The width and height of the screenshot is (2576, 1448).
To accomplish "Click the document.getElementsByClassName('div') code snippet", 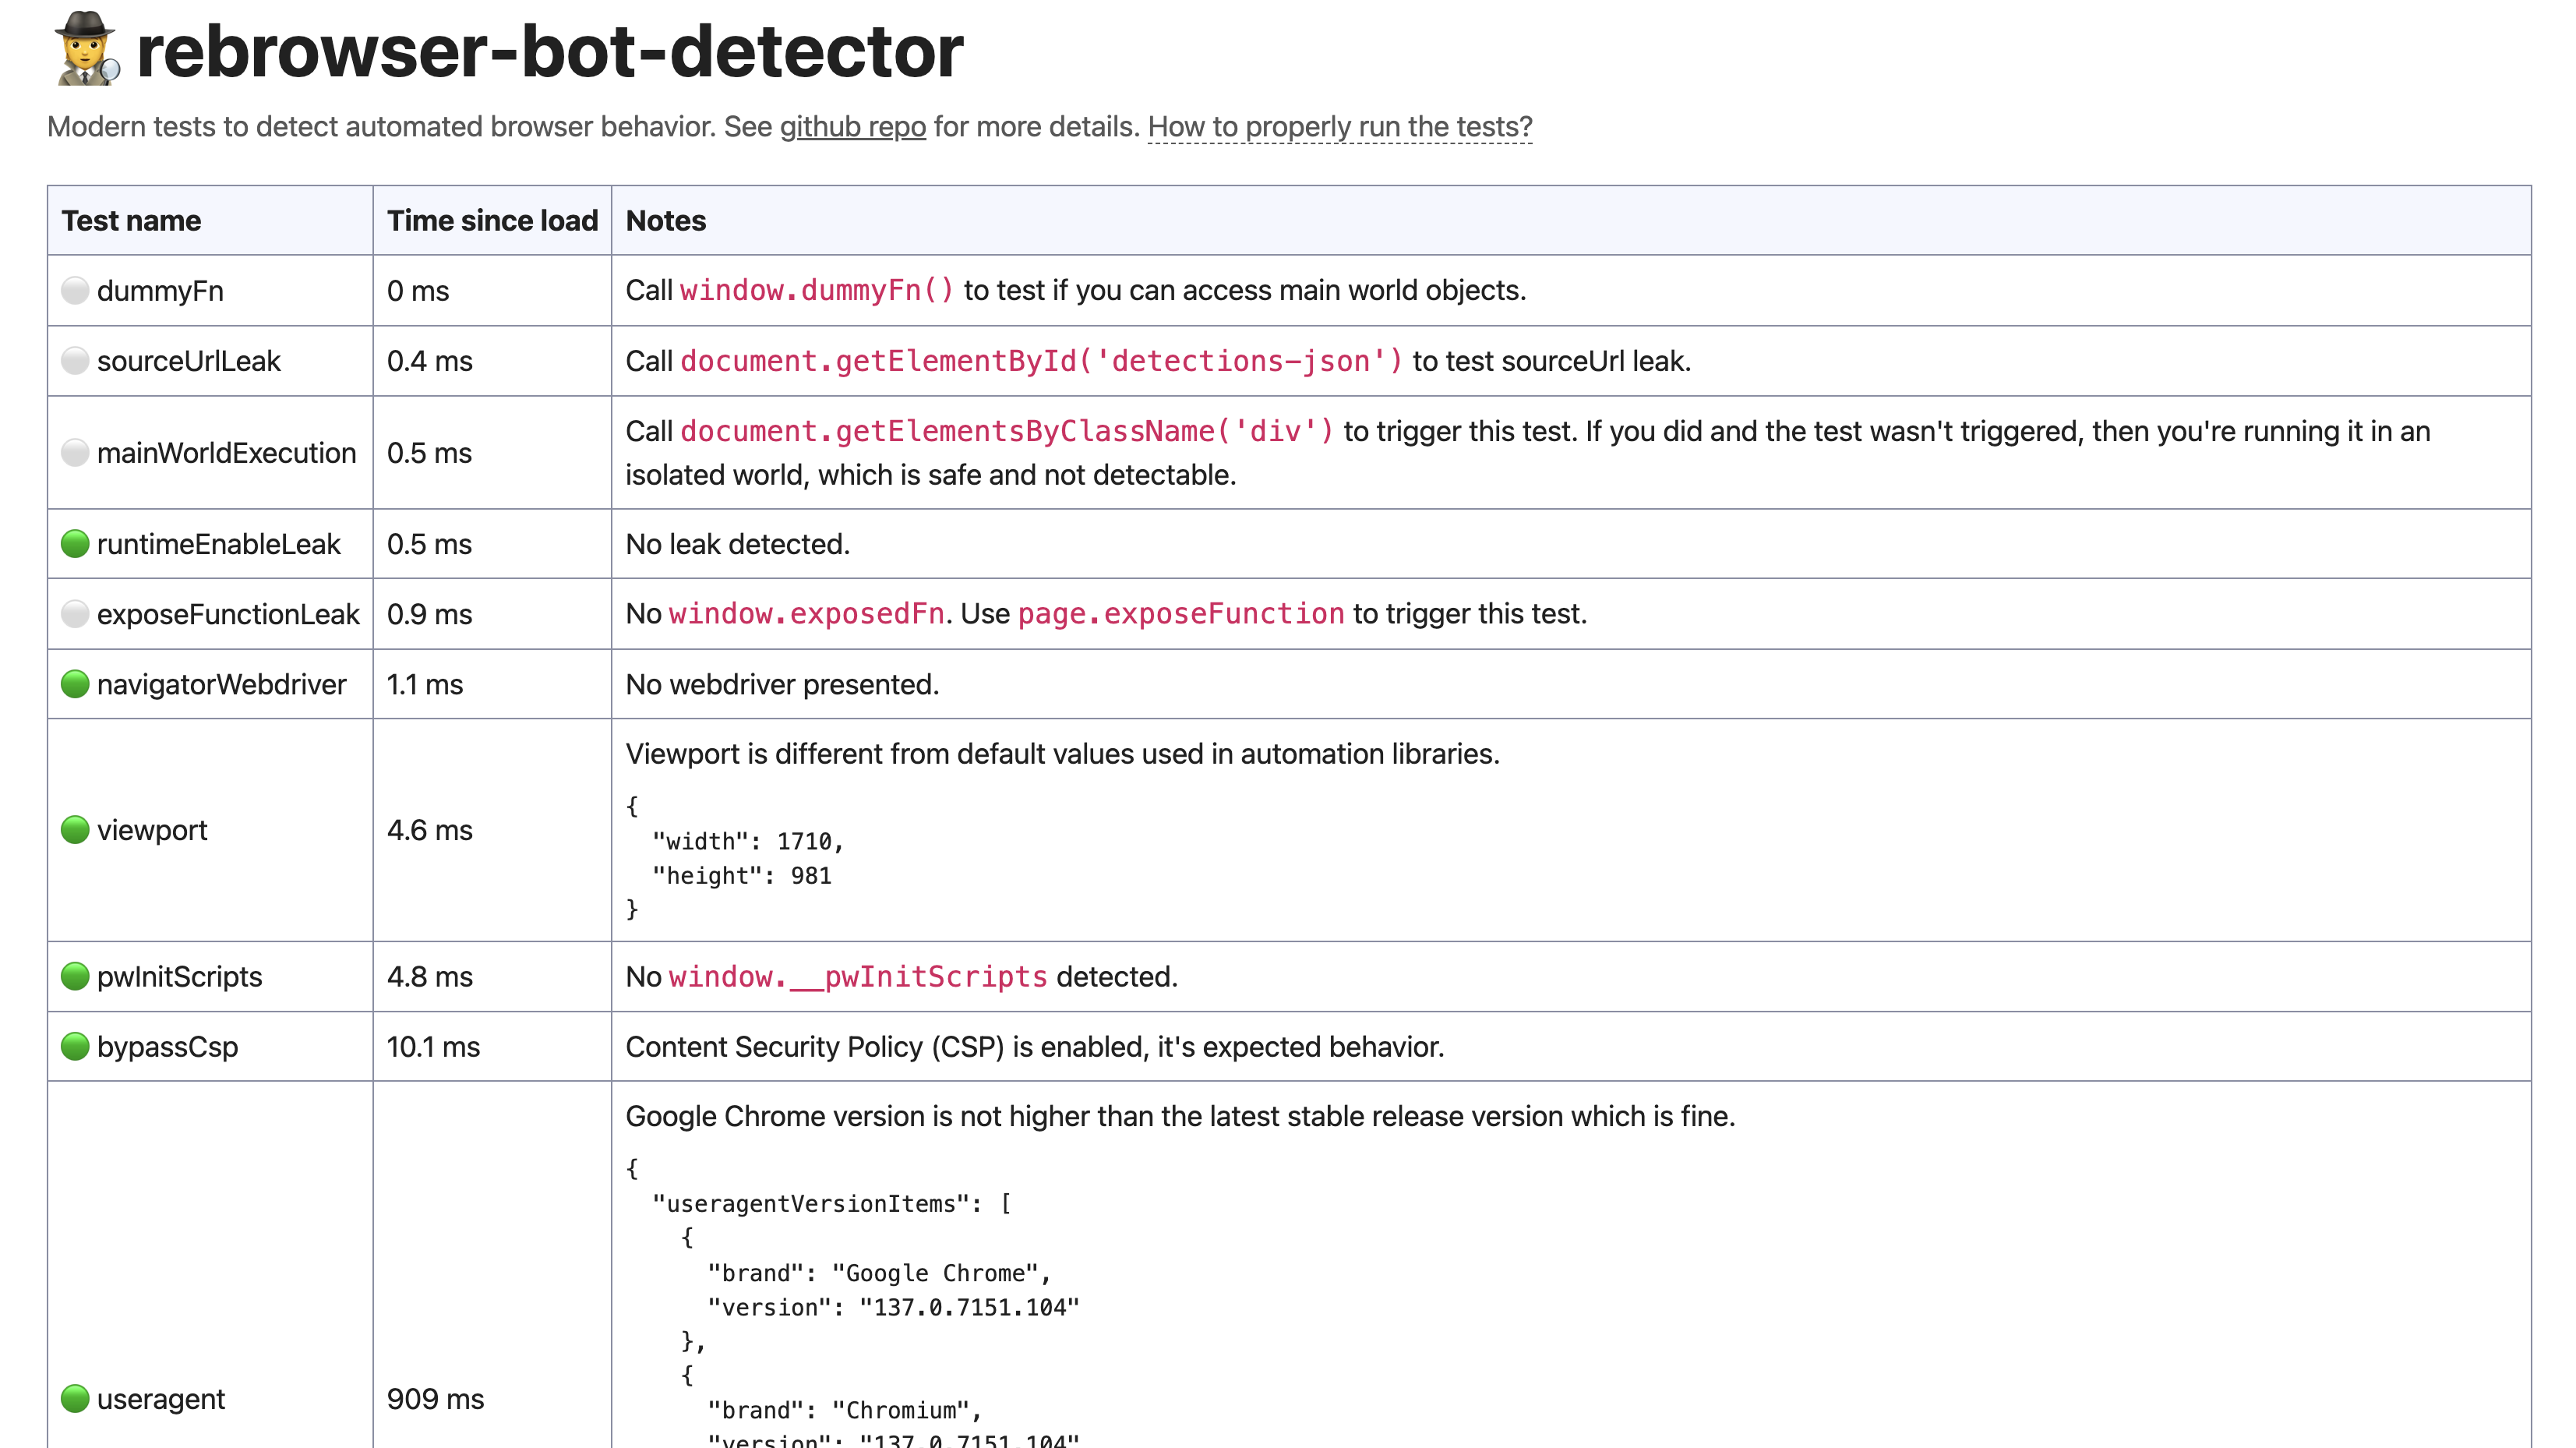I will click(1007, 431).
